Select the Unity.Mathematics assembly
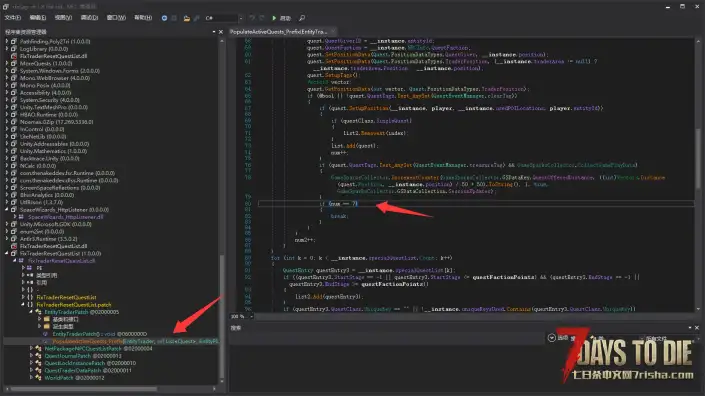The width and height of the screenshot is (705, 396). (x=54, y=151)
